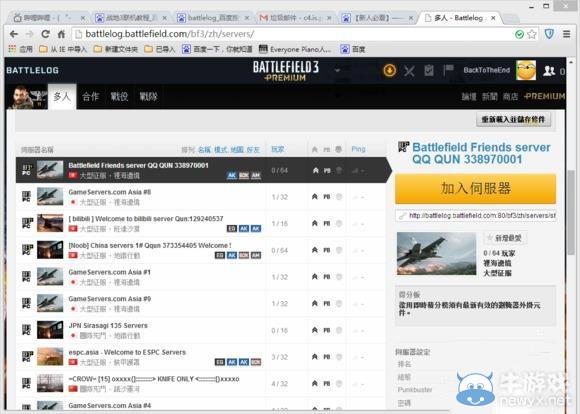The width and height of the screenshot is (580, 414).
Task: Open the crossed-swords icon in header
Action: tap(409, 70)
